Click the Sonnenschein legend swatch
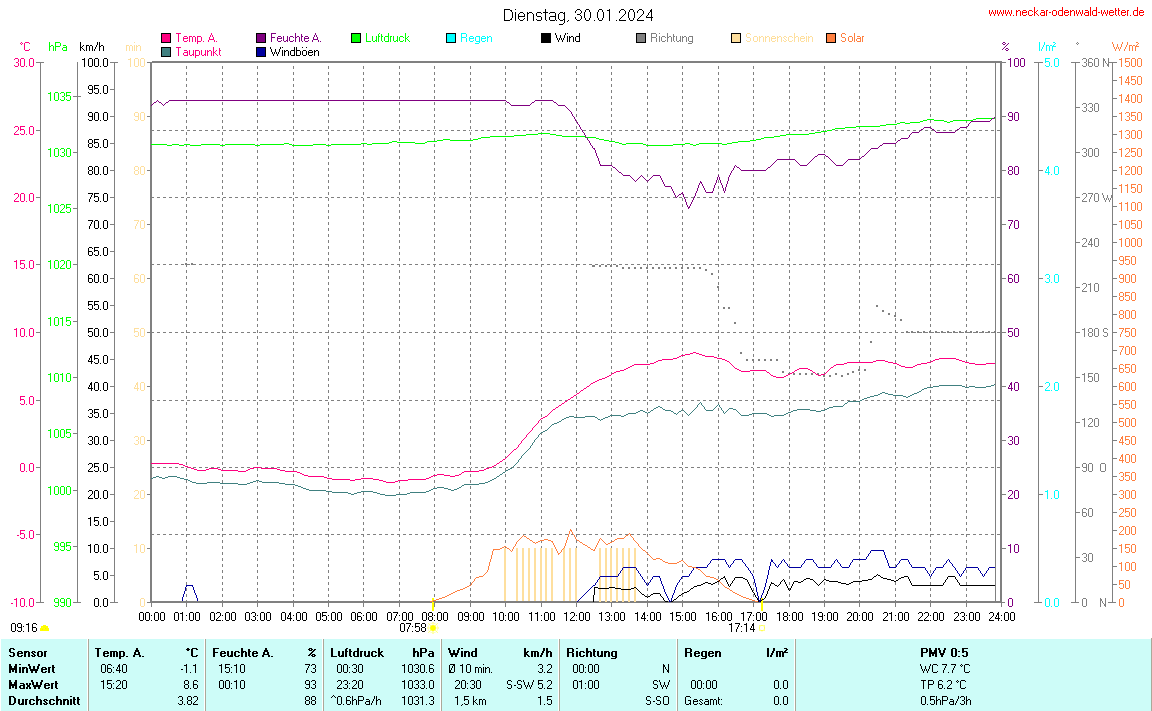The image size is (1152, 711). point(736,38)
